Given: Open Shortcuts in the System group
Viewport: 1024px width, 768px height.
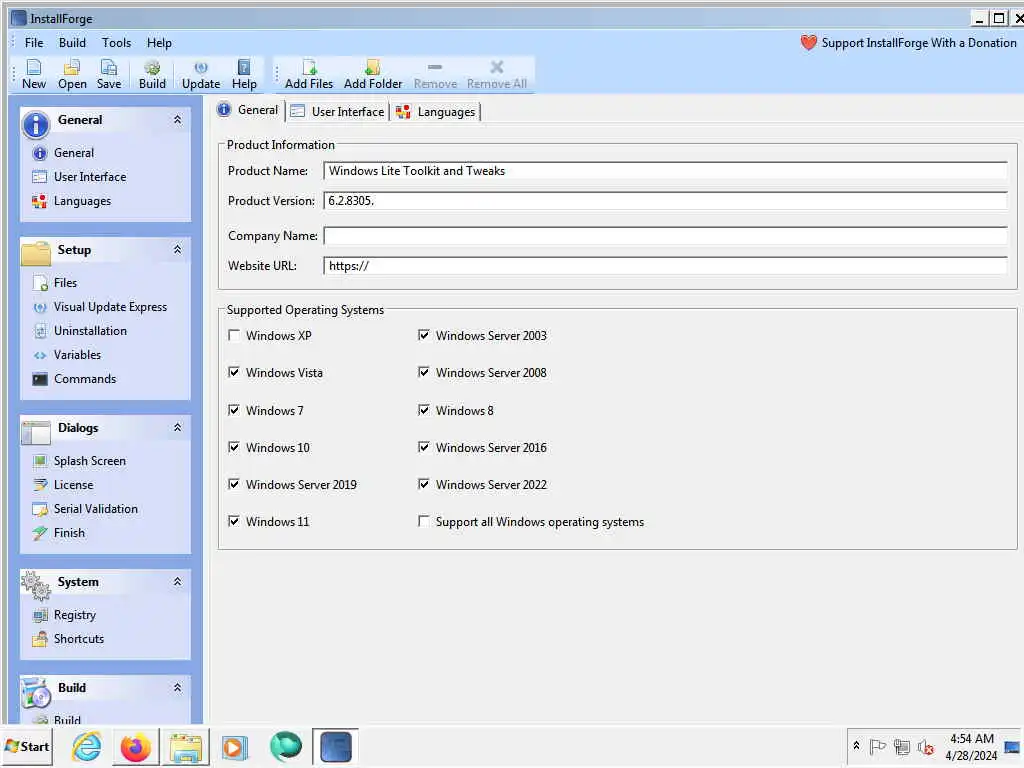Looking at the screenshot, I should pos(68,639).
